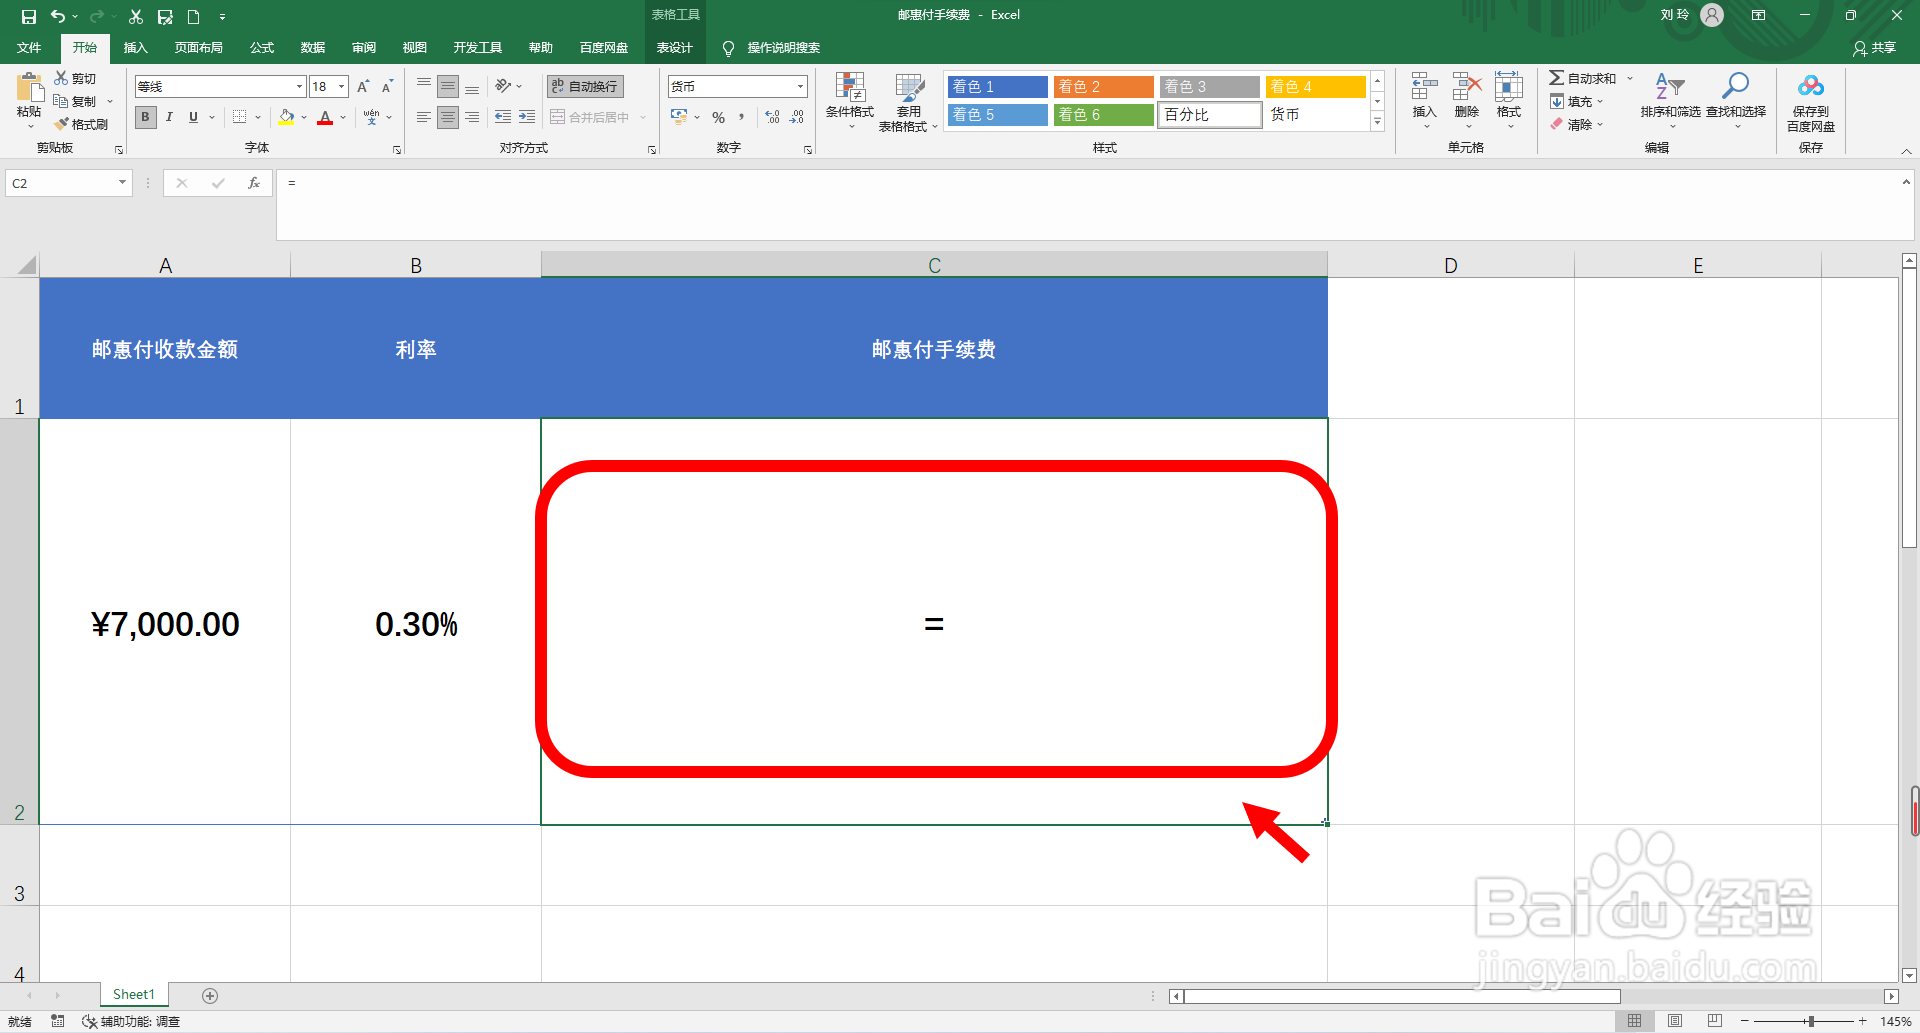The image size is (1920, 1033).
Task: Click the Cut scissors button
Action: [x=75, y=78]
